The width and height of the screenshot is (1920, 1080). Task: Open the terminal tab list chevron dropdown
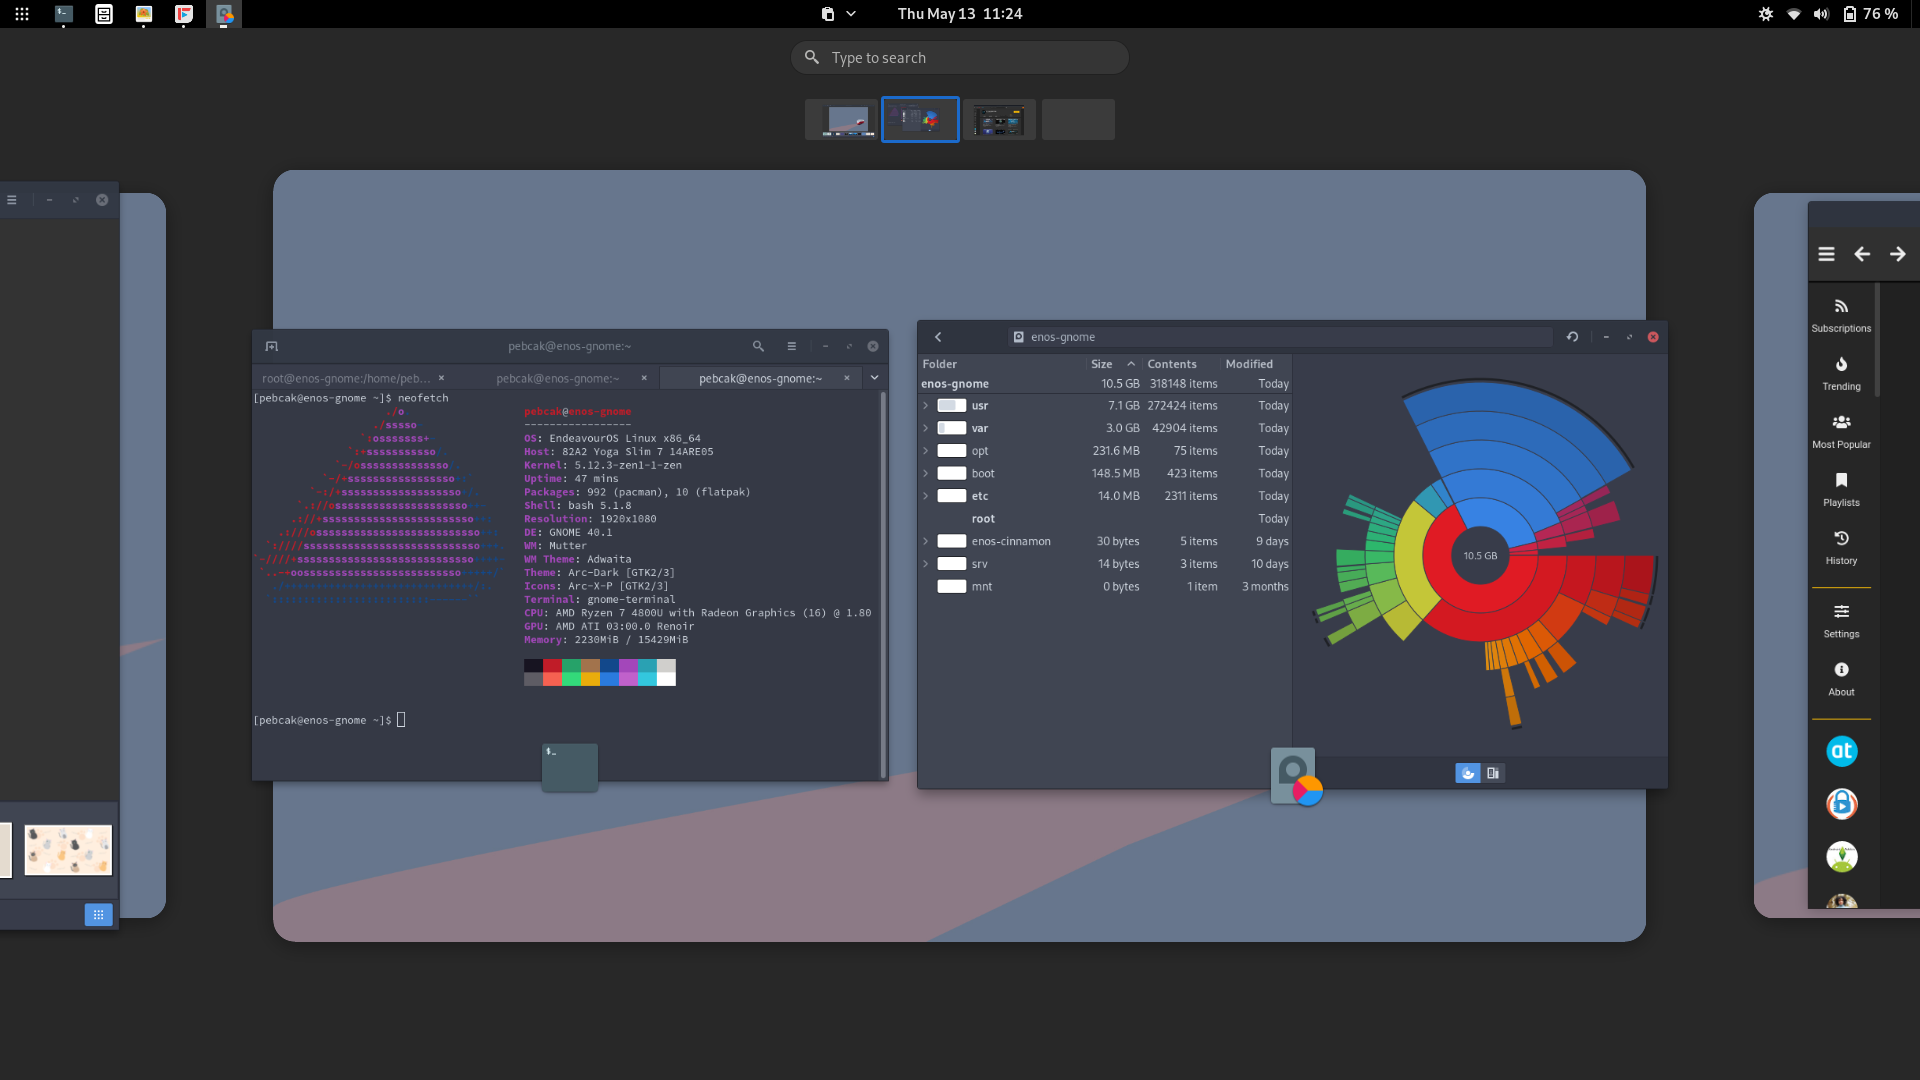(874, 378)
